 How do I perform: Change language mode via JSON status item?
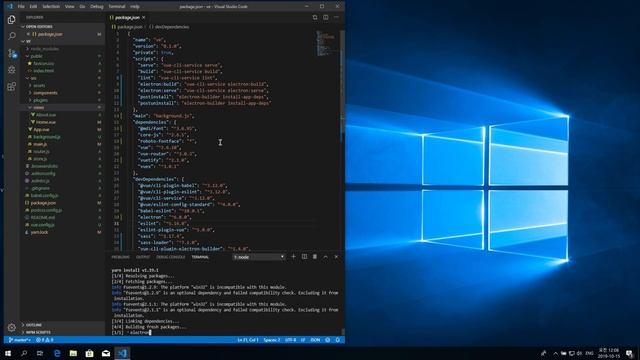(x=316, y=340)
